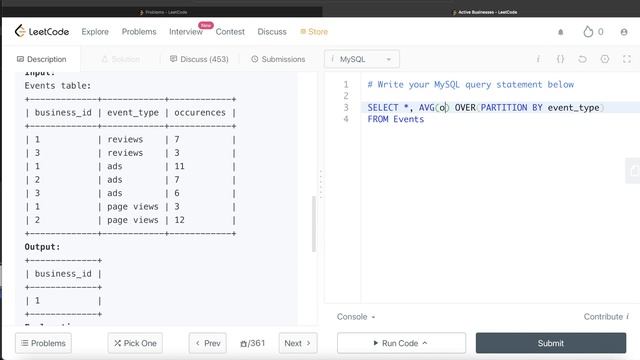Visit the Store link
Screen dimensions: 640x360
coord(314,31)
